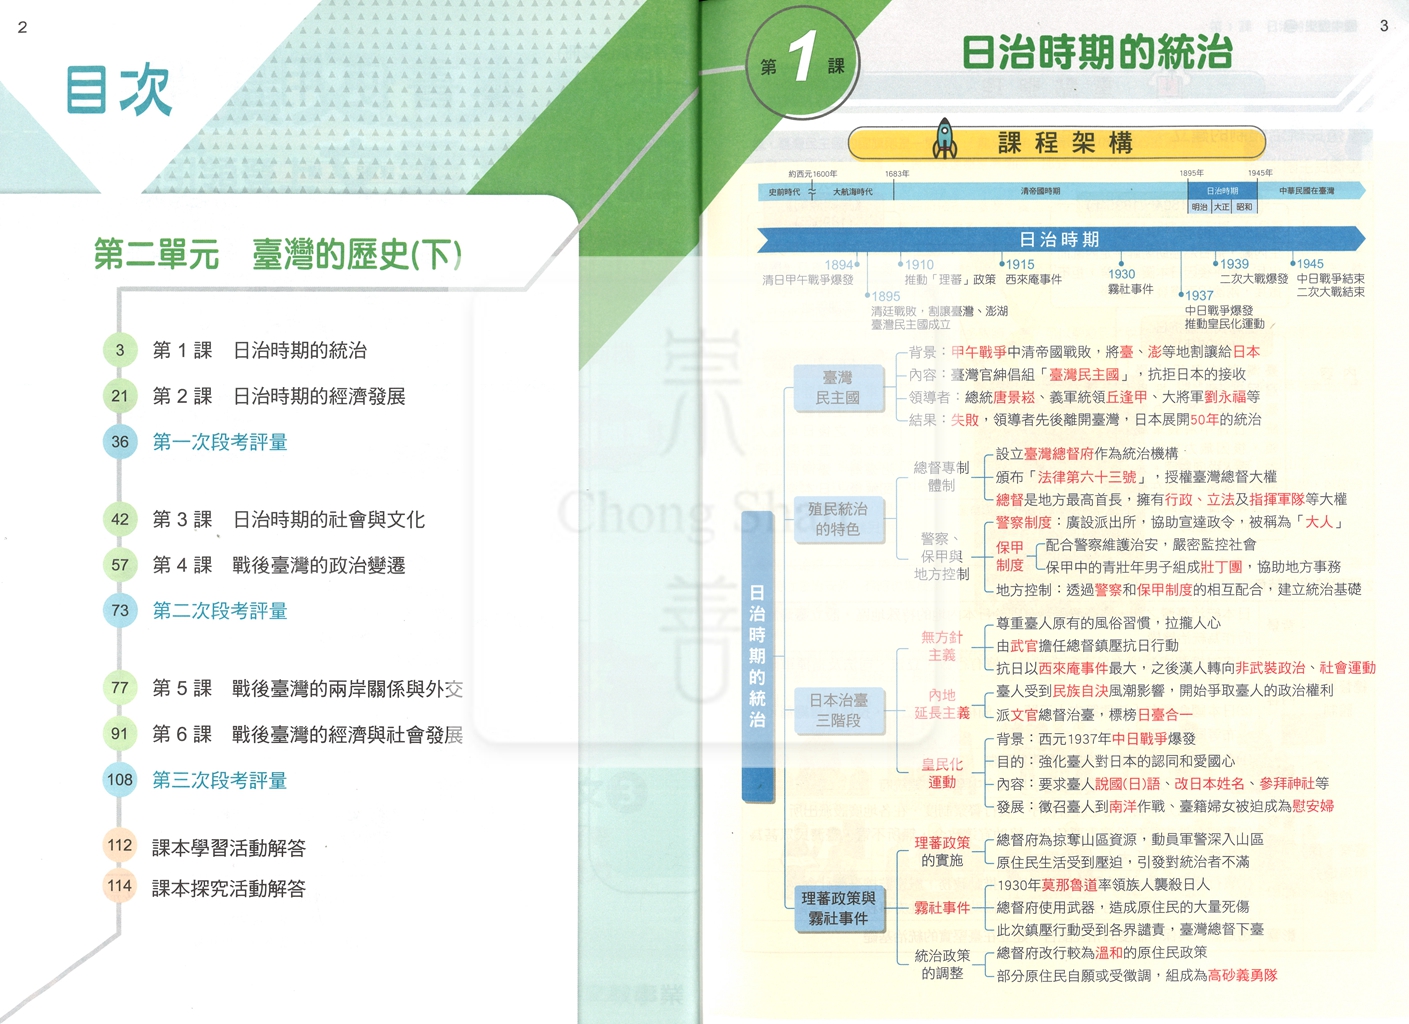Image resolution: width=1409 pixels, height=1024 pixels.
Task: Click the line 設立臺灣總督府作為統治機構
Action: point(1087,453)
